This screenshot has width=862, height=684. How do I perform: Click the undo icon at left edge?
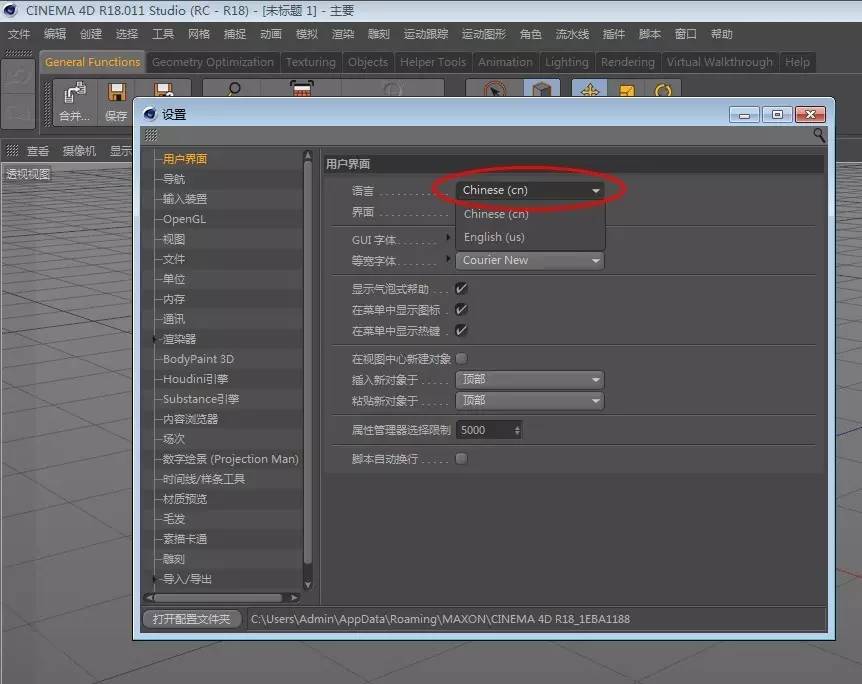pos(18,76)
